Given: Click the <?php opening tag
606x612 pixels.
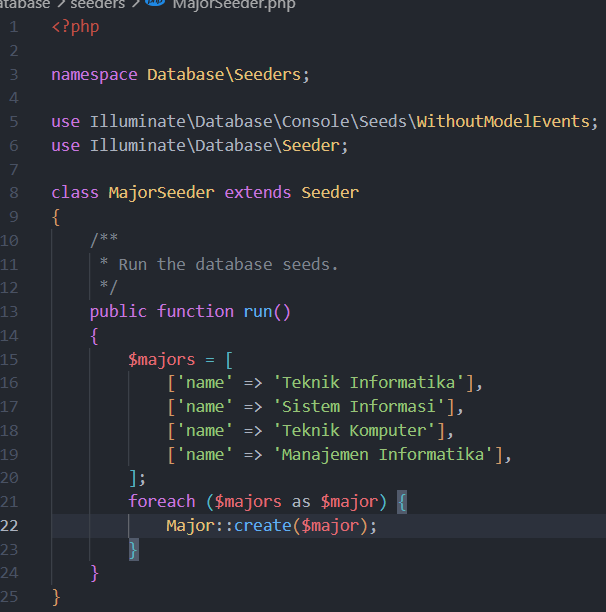Looking at the screenshot, I should (75, 27).
